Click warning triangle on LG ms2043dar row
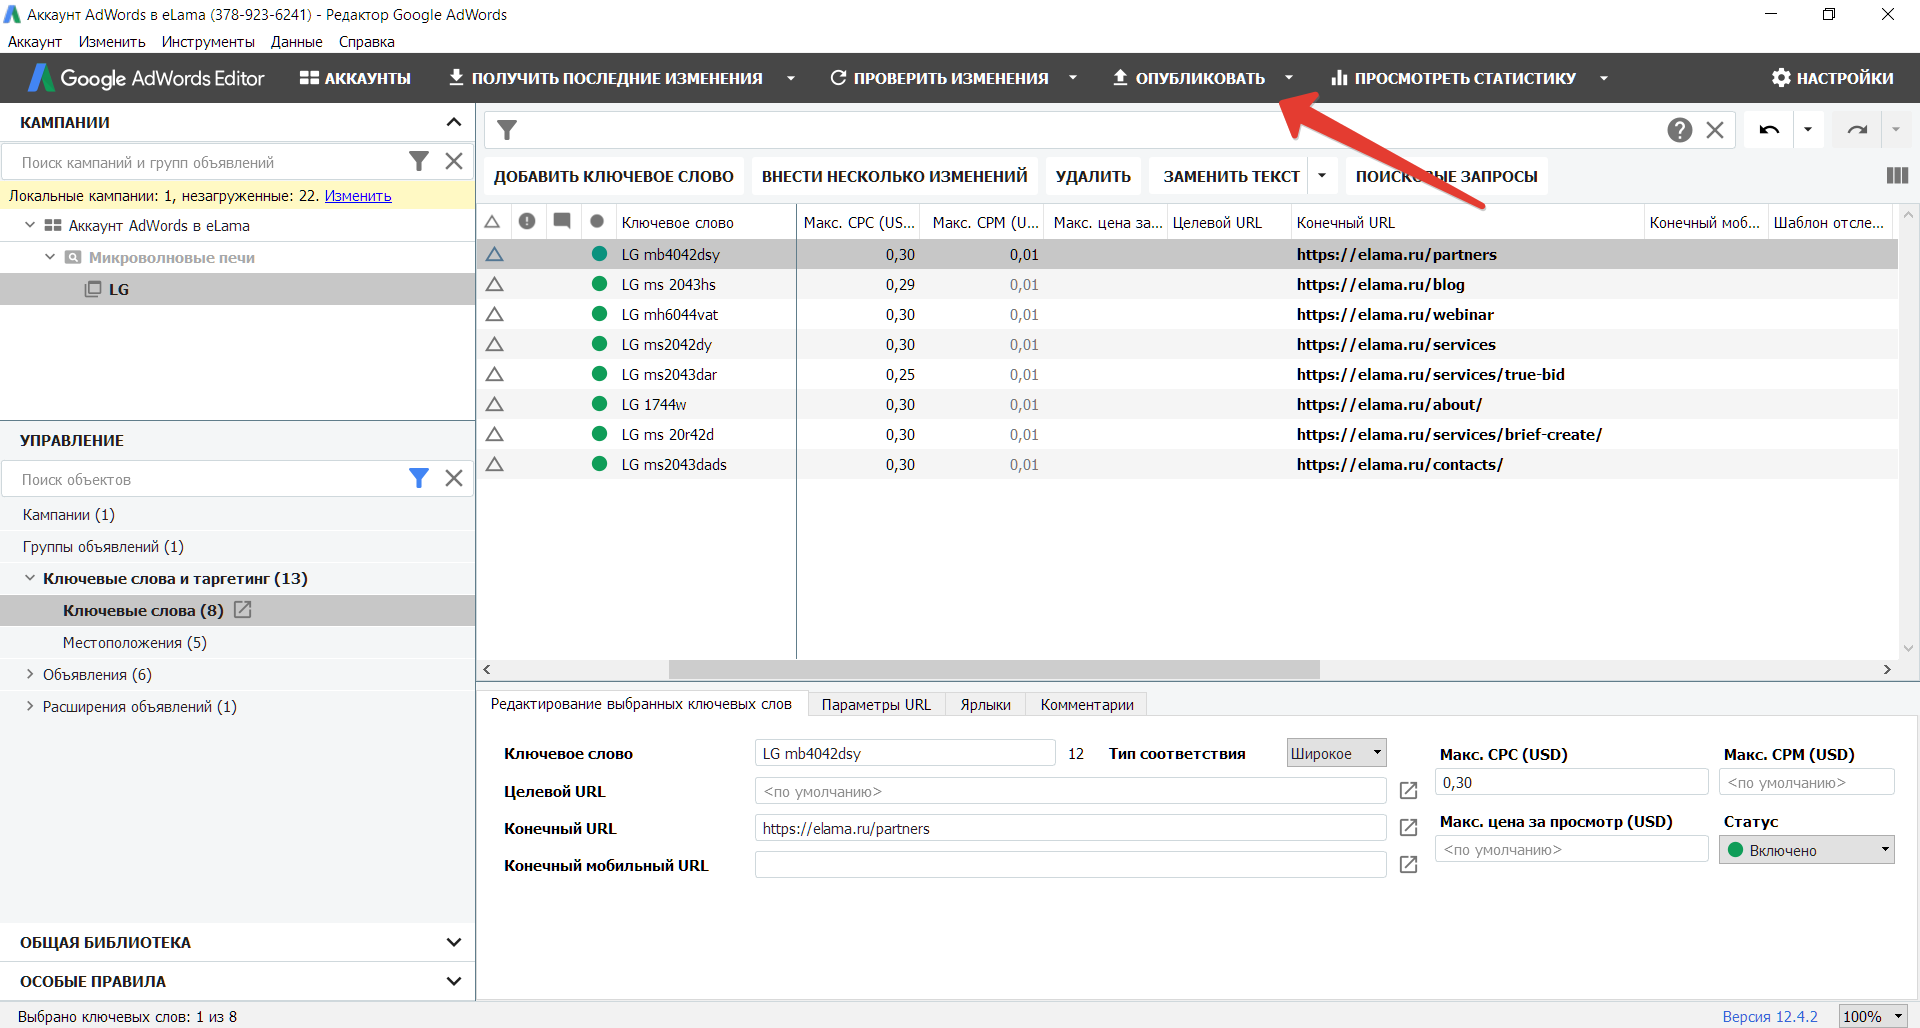The width and height of the screenshot is (1920, 1028). tap(494, 374)
